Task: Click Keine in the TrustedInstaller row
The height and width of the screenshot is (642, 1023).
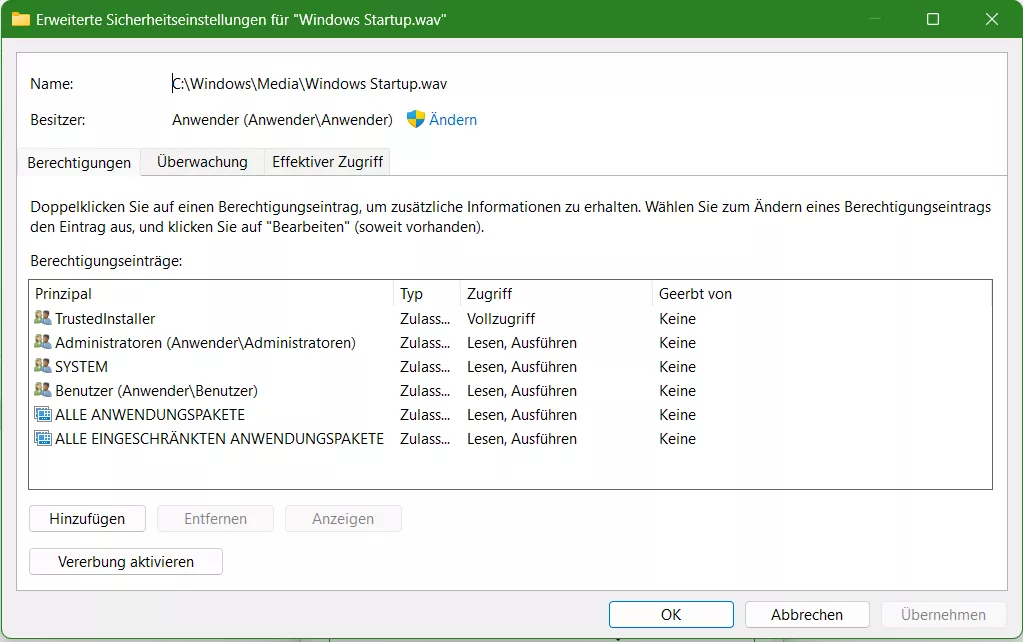Action: tap(677, 318)
